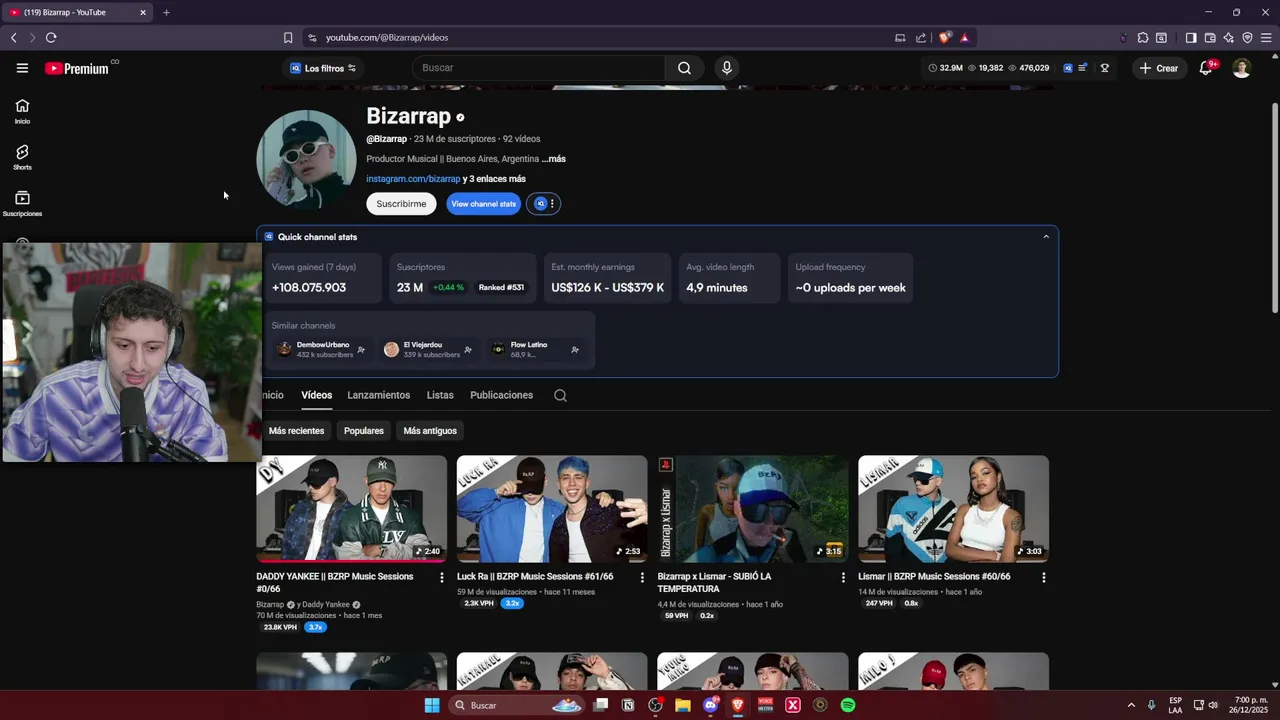This screenshot has height=720, width=1280.
Task: Open Brave Wallet icon
Action: pyautogui.click(x=1210, y=37)
